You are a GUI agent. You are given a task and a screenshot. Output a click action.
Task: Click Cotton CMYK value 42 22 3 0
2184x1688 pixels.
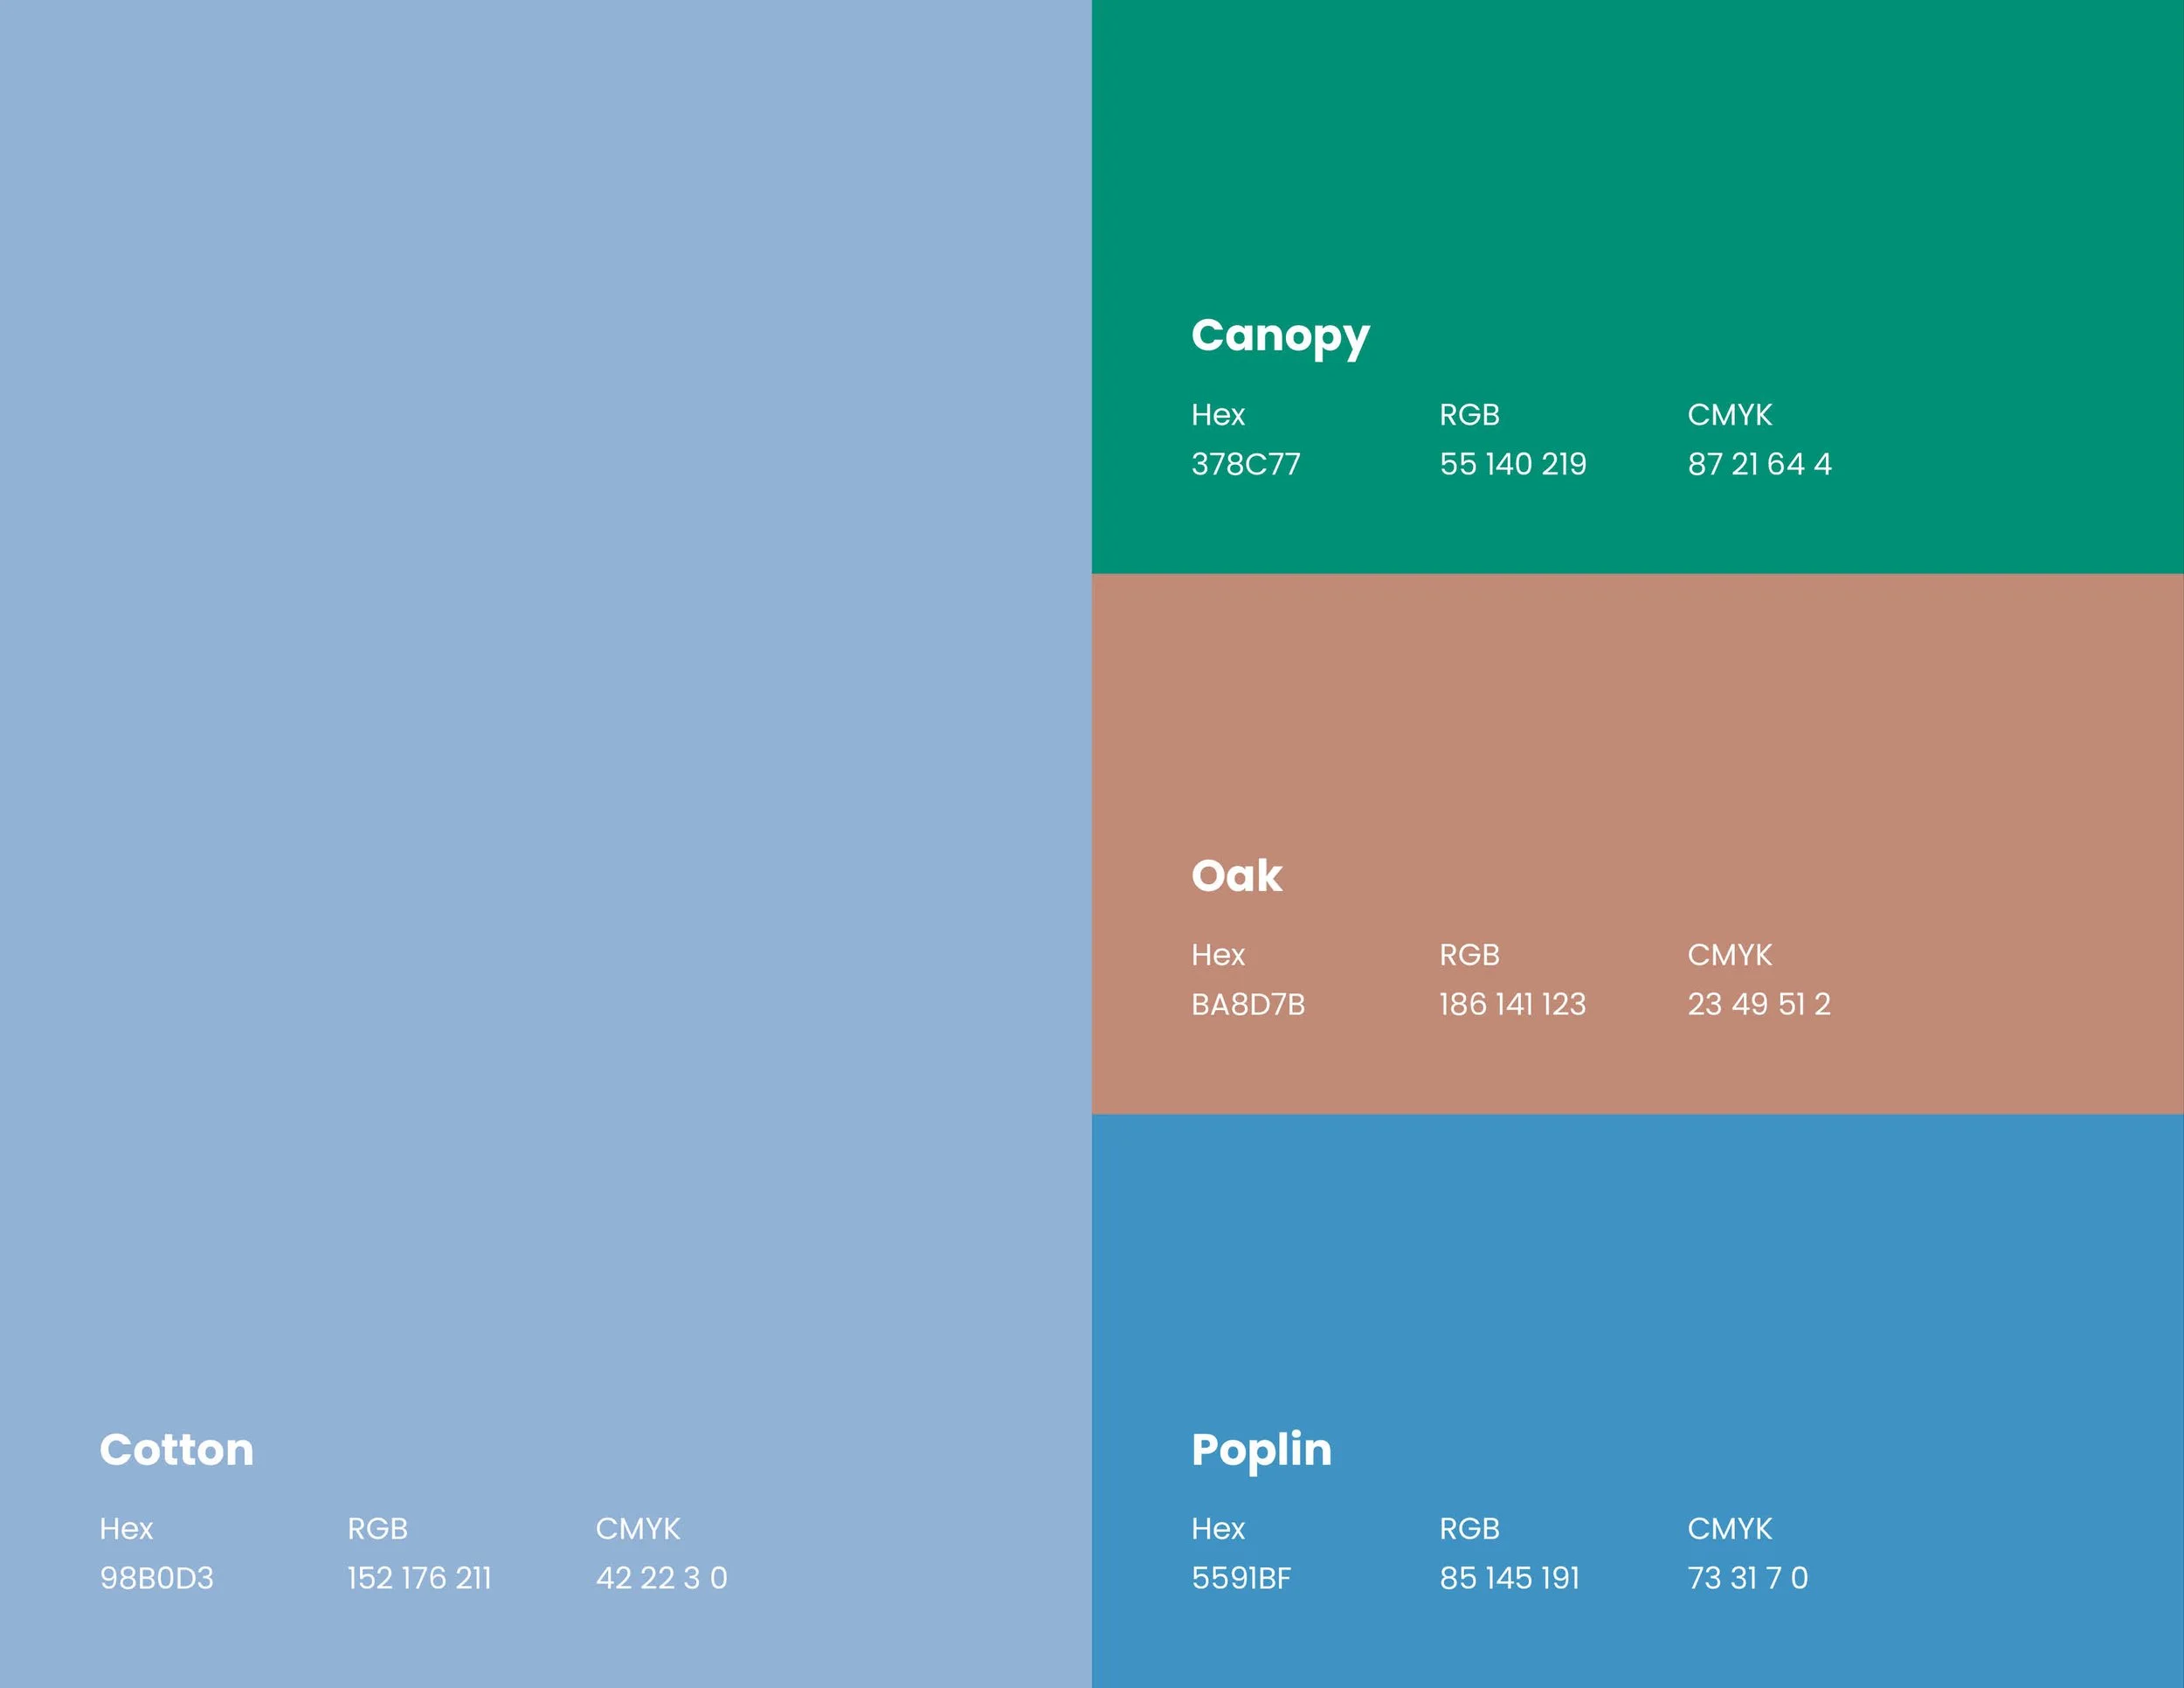coord(661,1578)
